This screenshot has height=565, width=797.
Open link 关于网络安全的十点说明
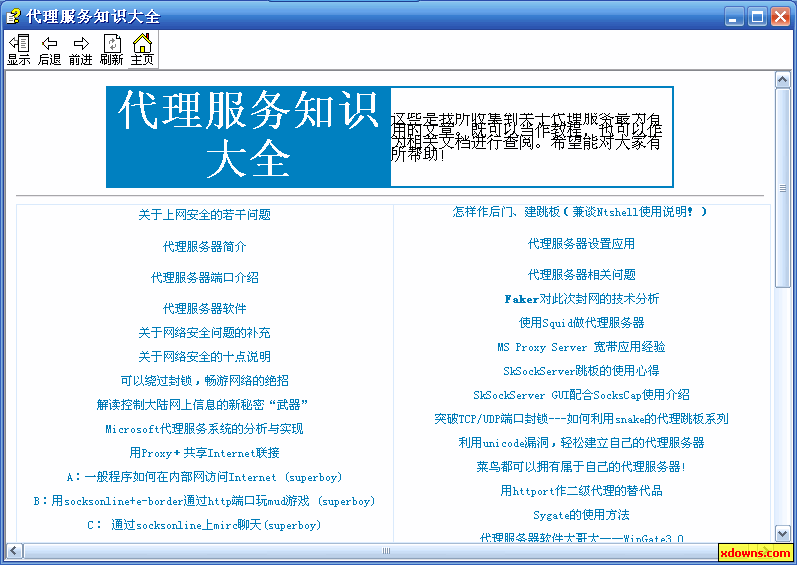point(204,357)
